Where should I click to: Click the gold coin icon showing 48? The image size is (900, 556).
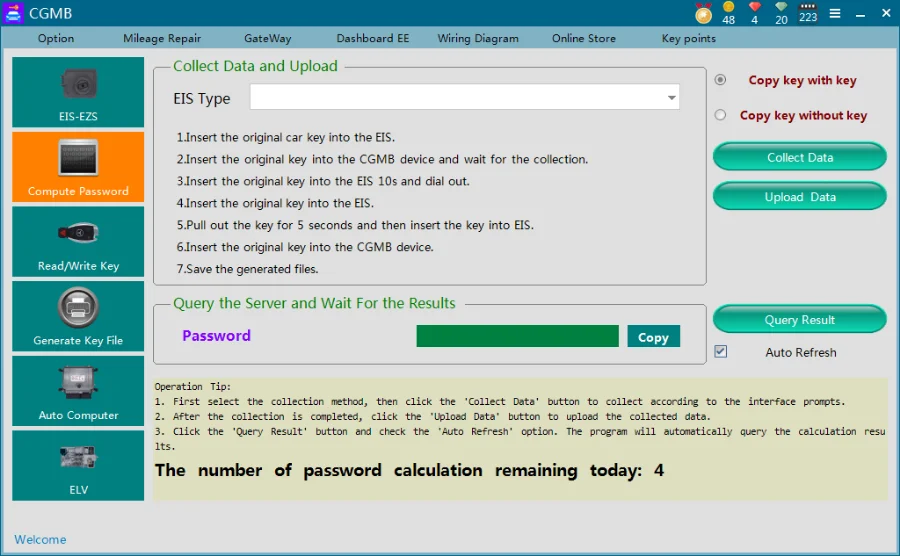(x=728, y=13)
